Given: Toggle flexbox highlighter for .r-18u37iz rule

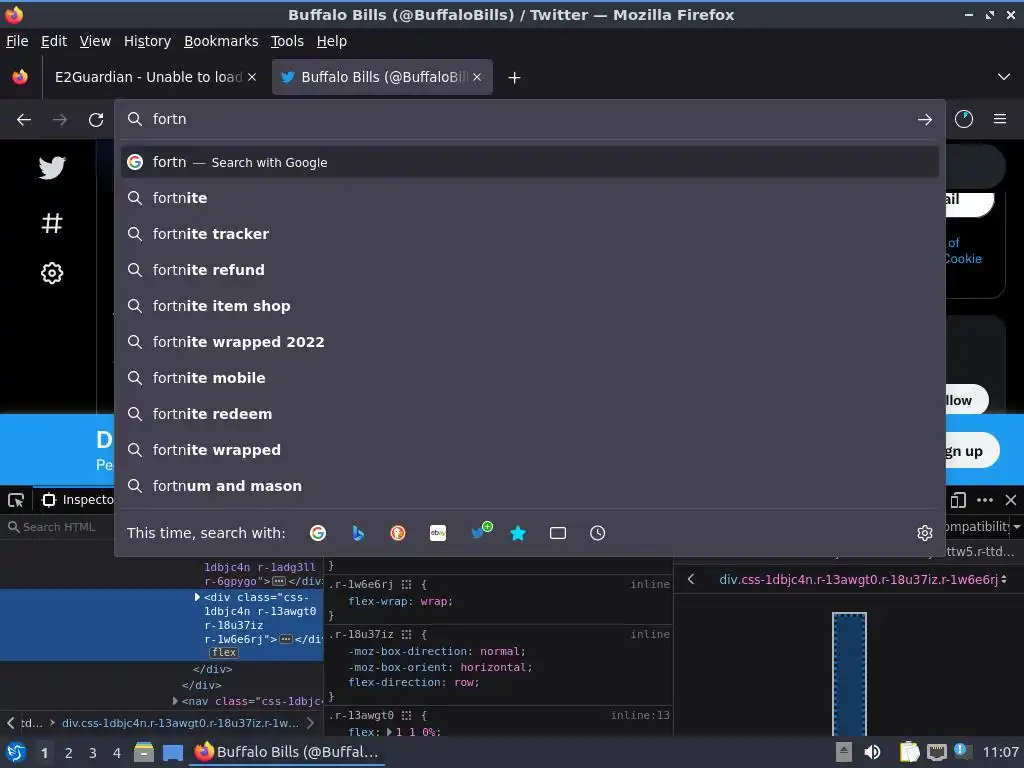Looking at the screenshot, I should tap(406, 634).
